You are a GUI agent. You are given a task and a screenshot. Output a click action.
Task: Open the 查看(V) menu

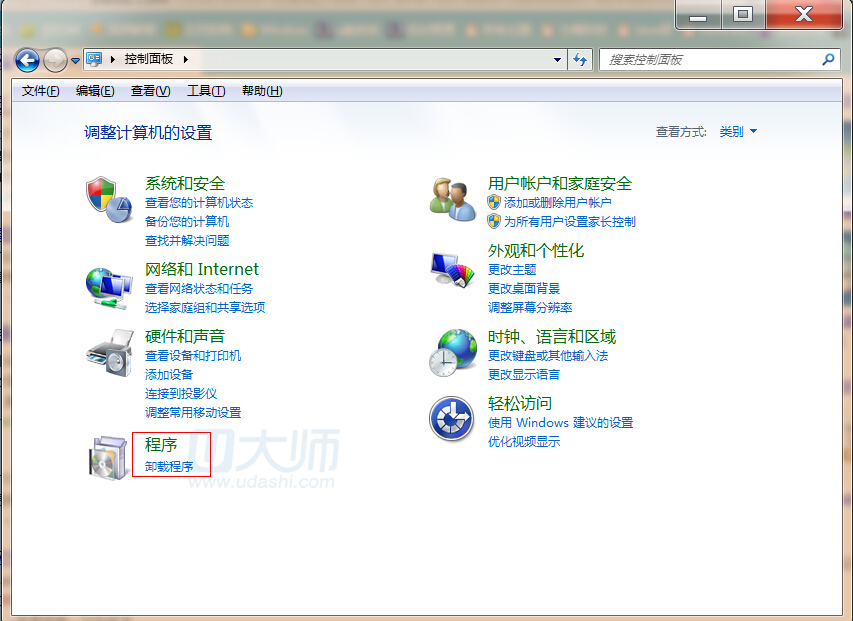point(150,91)
